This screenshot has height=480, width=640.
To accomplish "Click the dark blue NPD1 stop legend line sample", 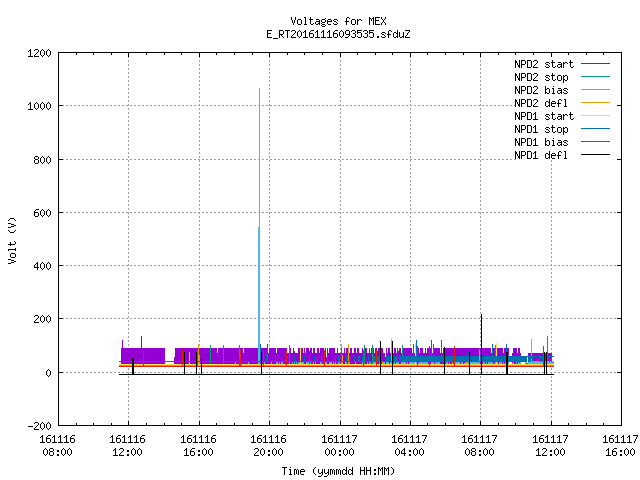I will click(595, 129).
